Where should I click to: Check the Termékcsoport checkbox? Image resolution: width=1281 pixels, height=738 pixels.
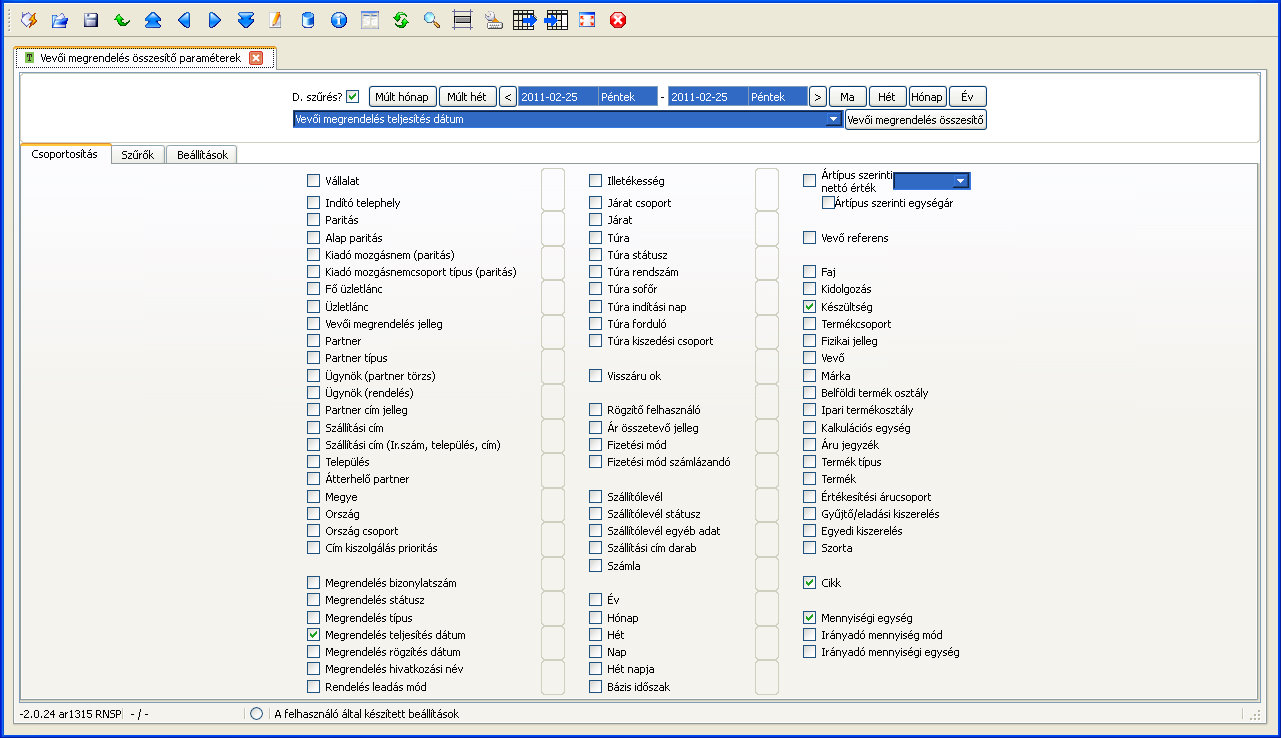(810, 324)
